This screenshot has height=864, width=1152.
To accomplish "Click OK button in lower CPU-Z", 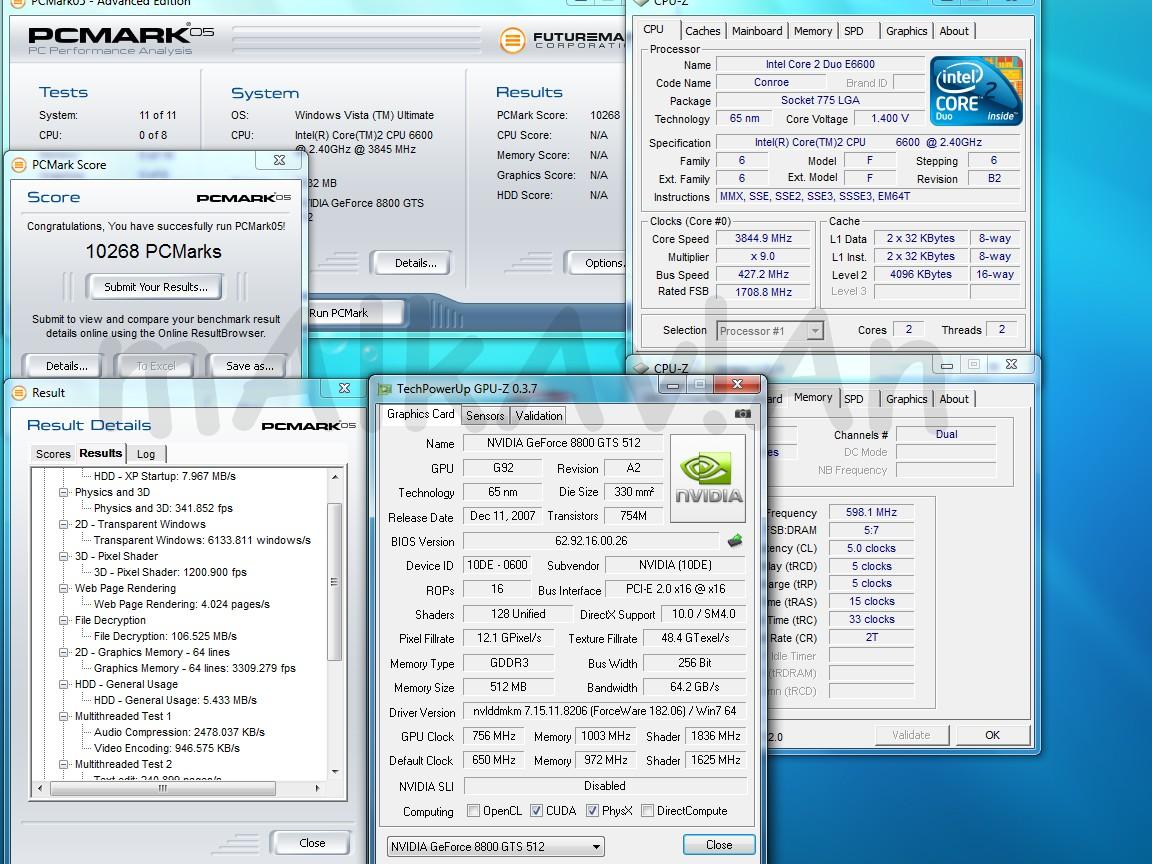I will (992, 735).
